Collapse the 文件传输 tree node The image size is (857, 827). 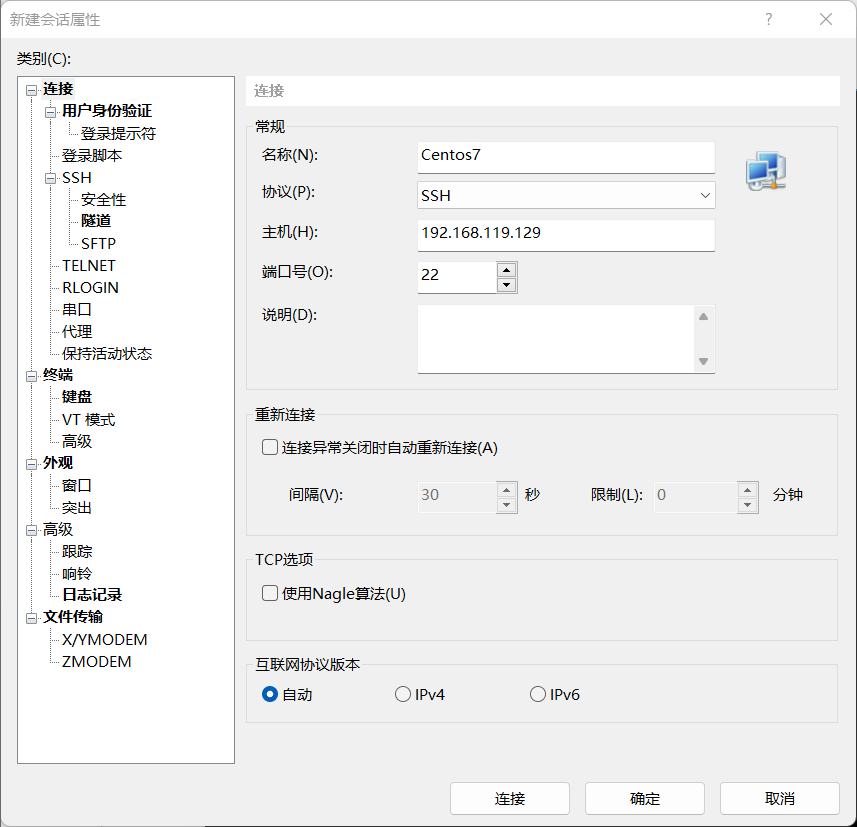(x=32, y=618)
